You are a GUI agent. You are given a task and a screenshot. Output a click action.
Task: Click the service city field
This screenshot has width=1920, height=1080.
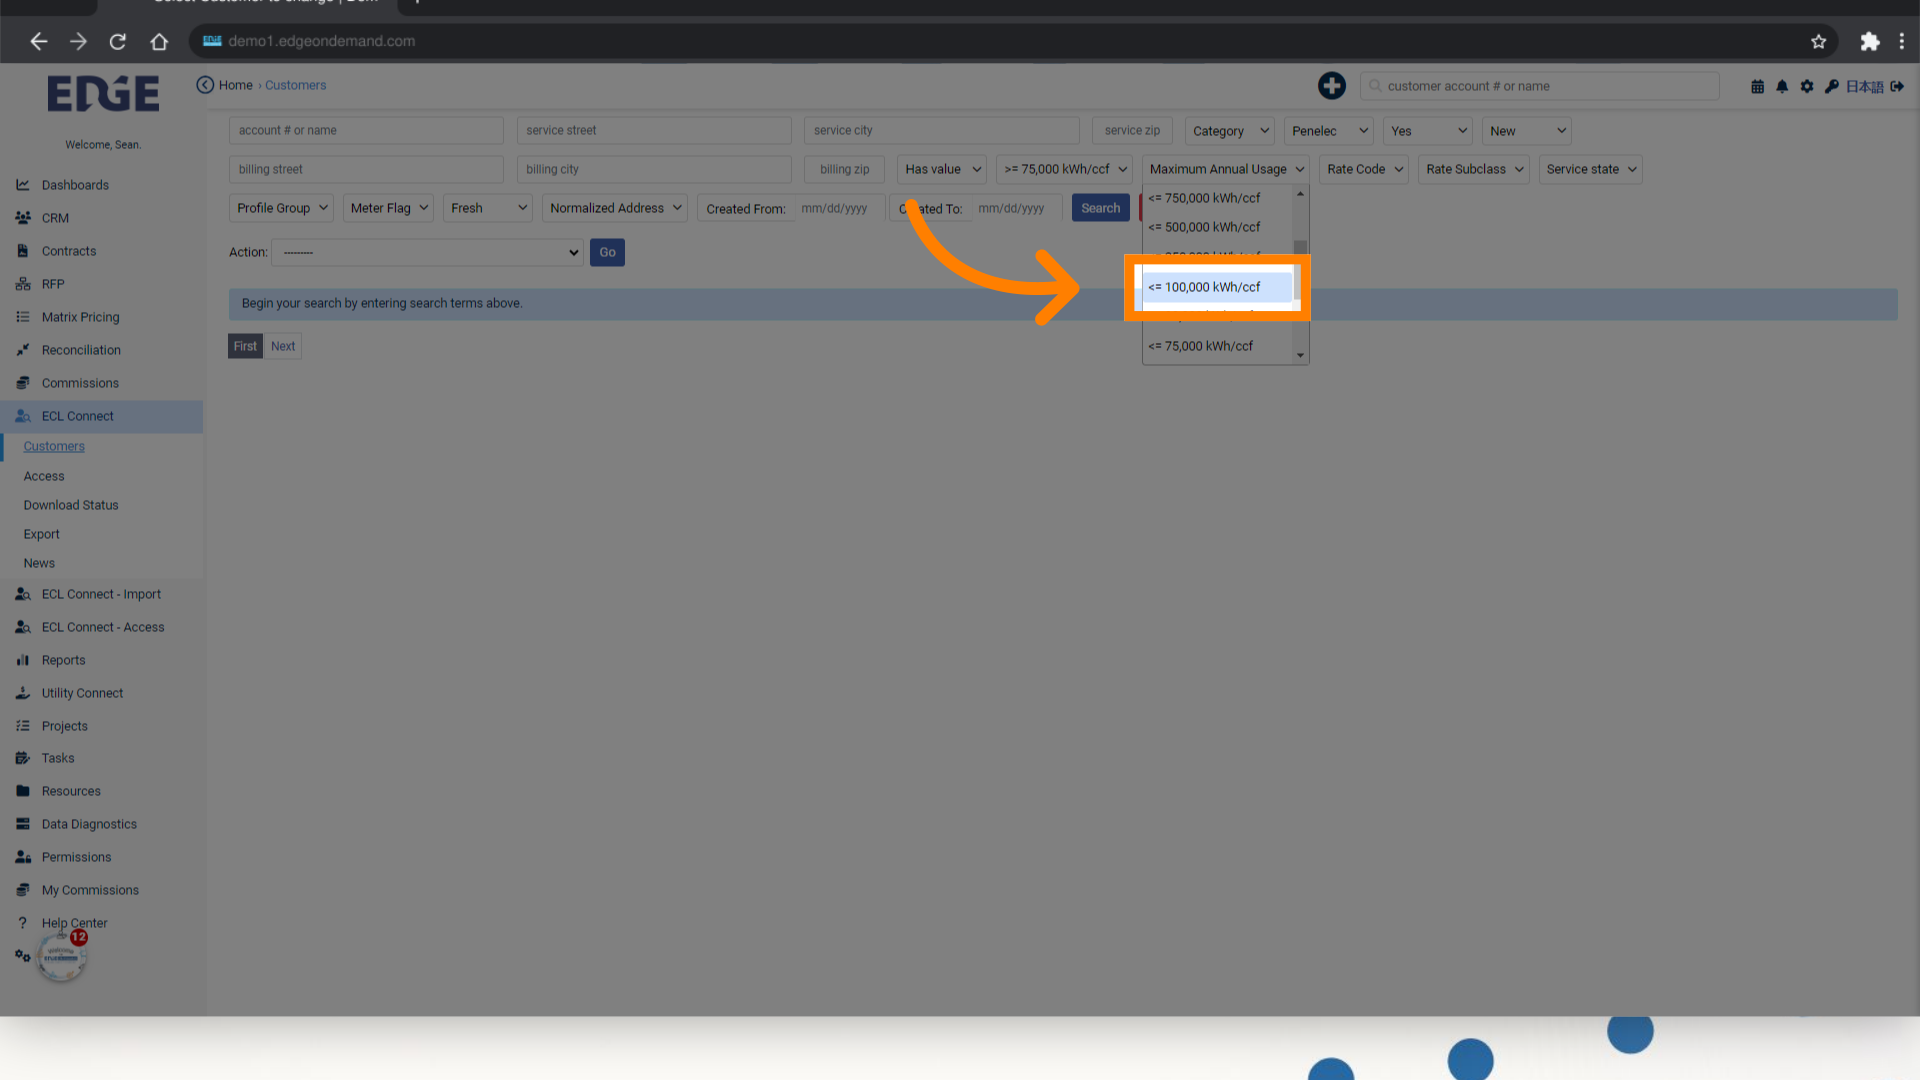(x=941, y=130)
